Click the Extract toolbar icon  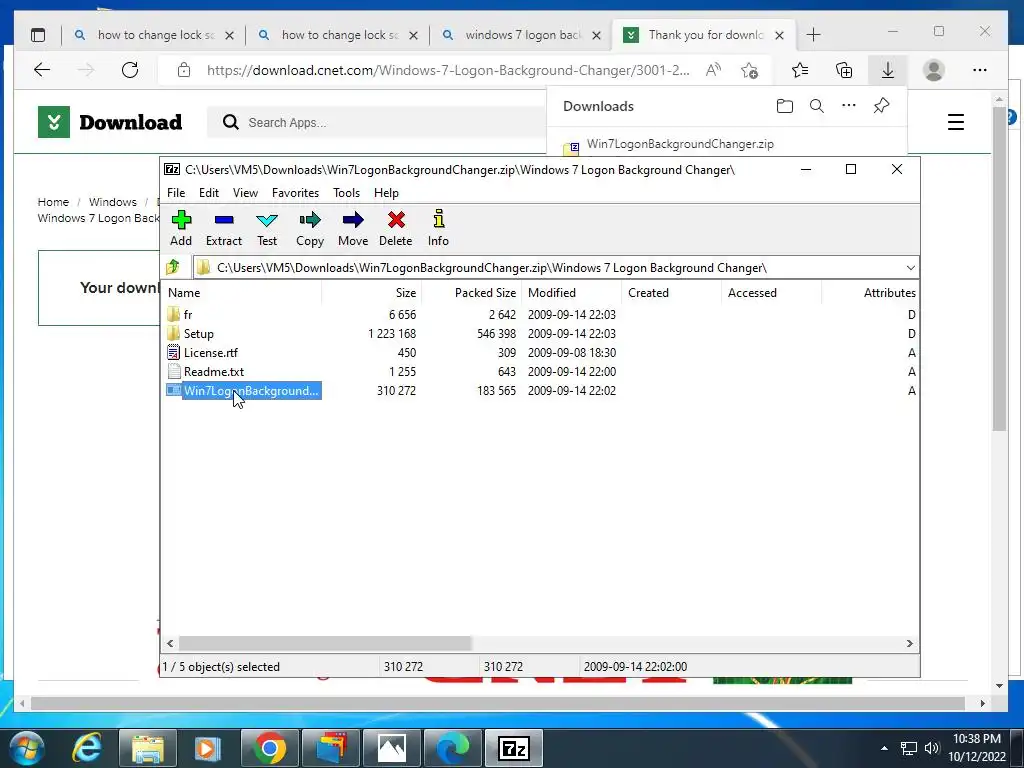coord(223,228)
